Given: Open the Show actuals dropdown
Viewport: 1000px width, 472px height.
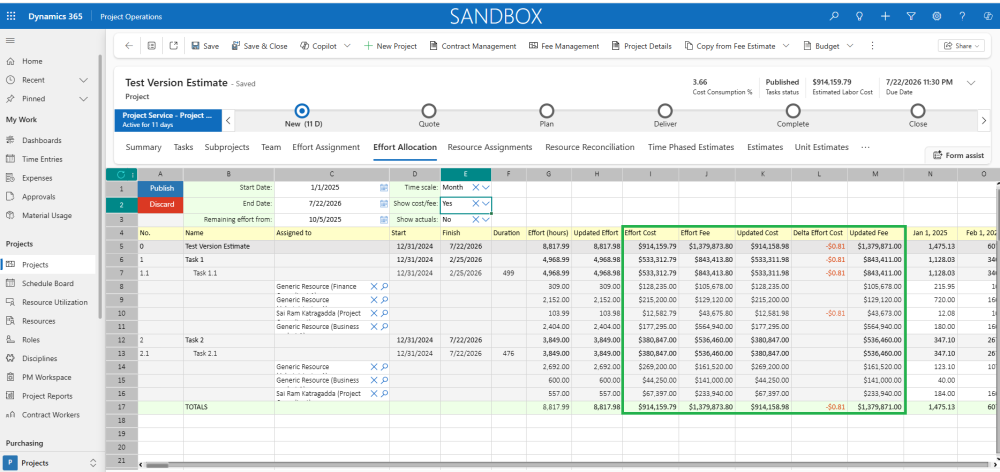Looking at the screenshot, I should (486, 219).
